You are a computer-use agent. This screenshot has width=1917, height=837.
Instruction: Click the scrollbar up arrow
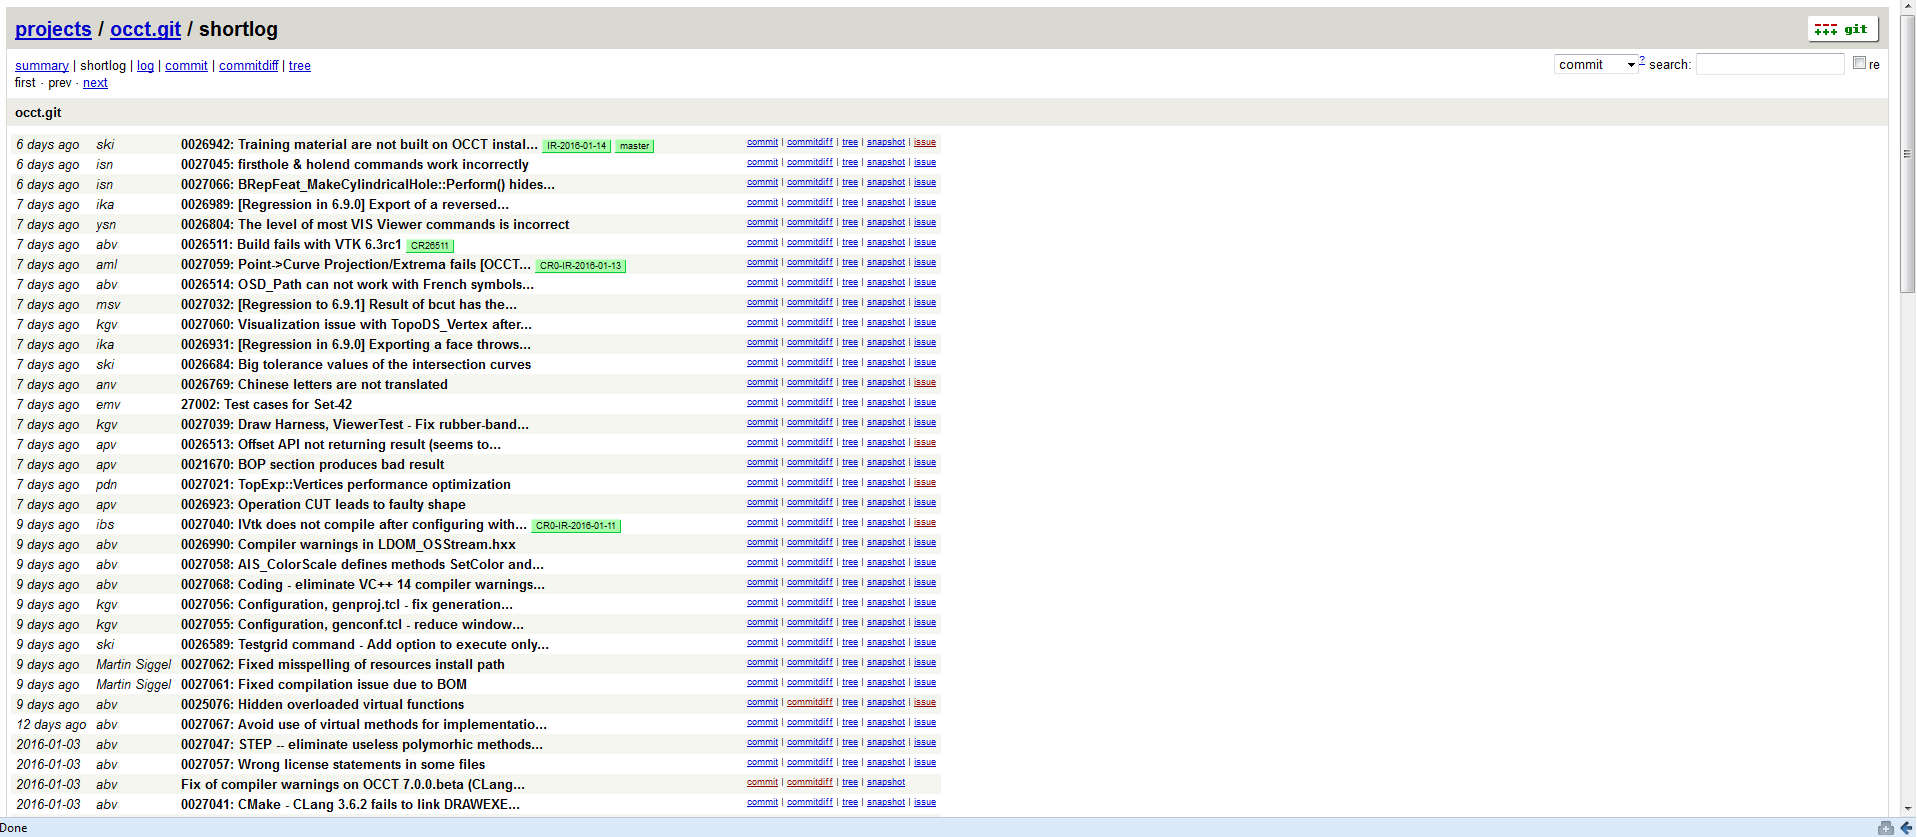(x=1907, y=7)
